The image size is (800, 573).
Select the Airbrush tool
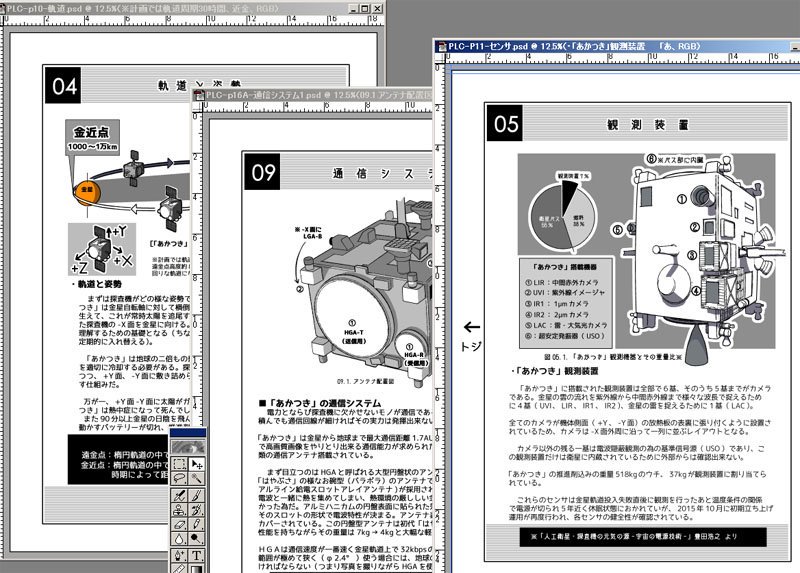[x=180, y=495]
